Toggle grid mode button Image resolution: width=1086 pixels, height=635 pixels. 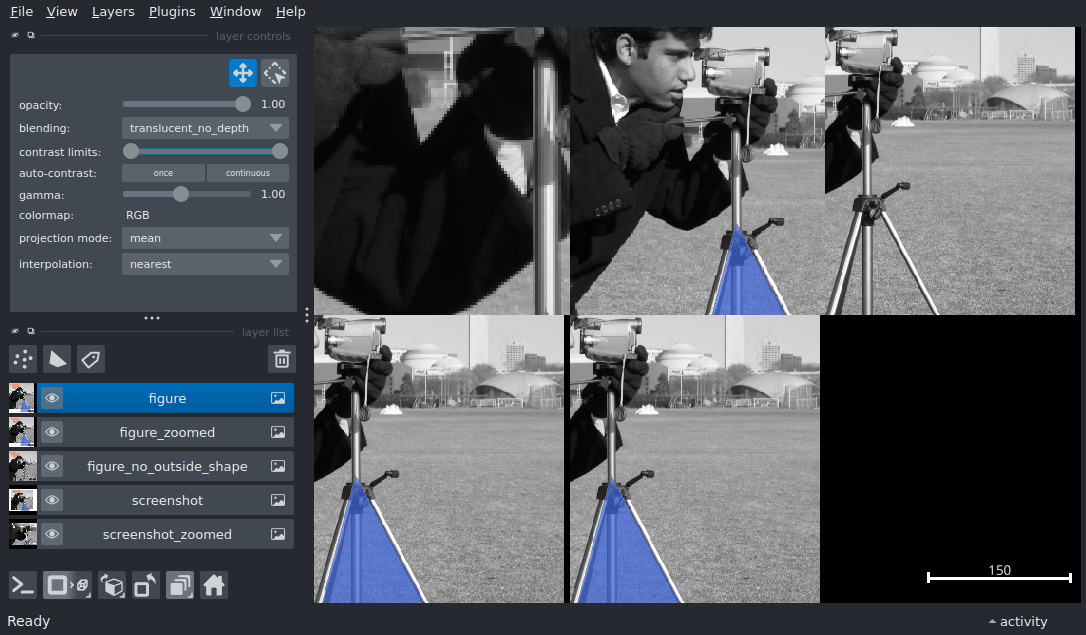180,585
